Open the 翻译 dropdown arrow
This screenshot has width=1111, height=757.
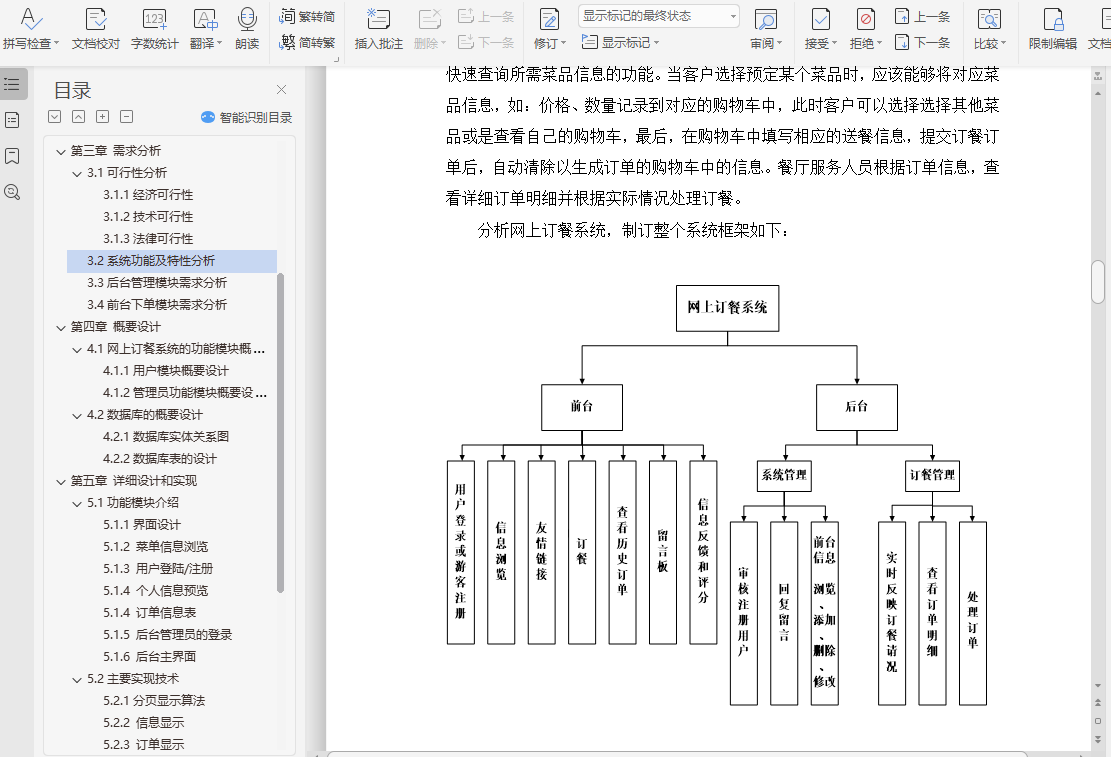[x=219, y=44]
